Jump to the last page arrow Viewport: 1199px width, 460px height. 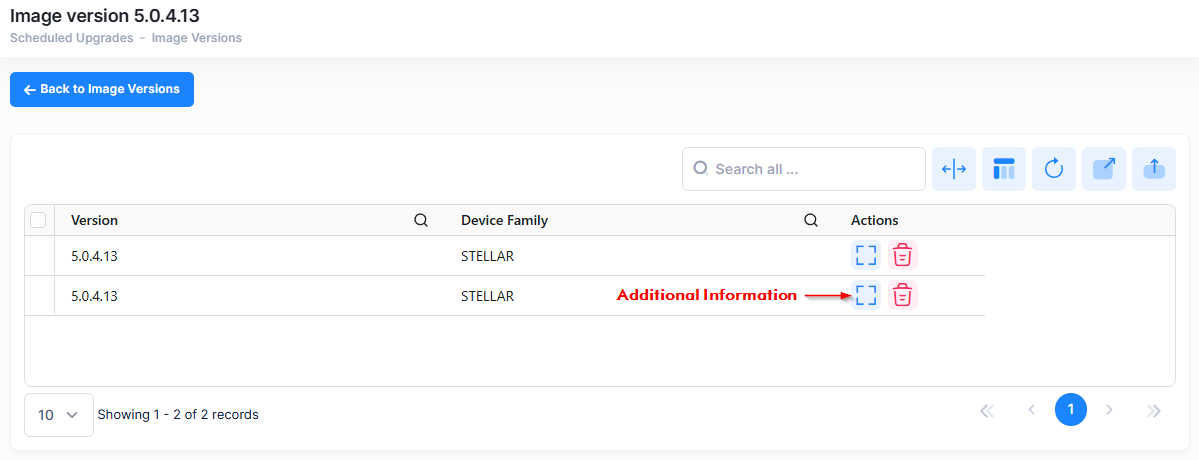[x=1154, y=410]
